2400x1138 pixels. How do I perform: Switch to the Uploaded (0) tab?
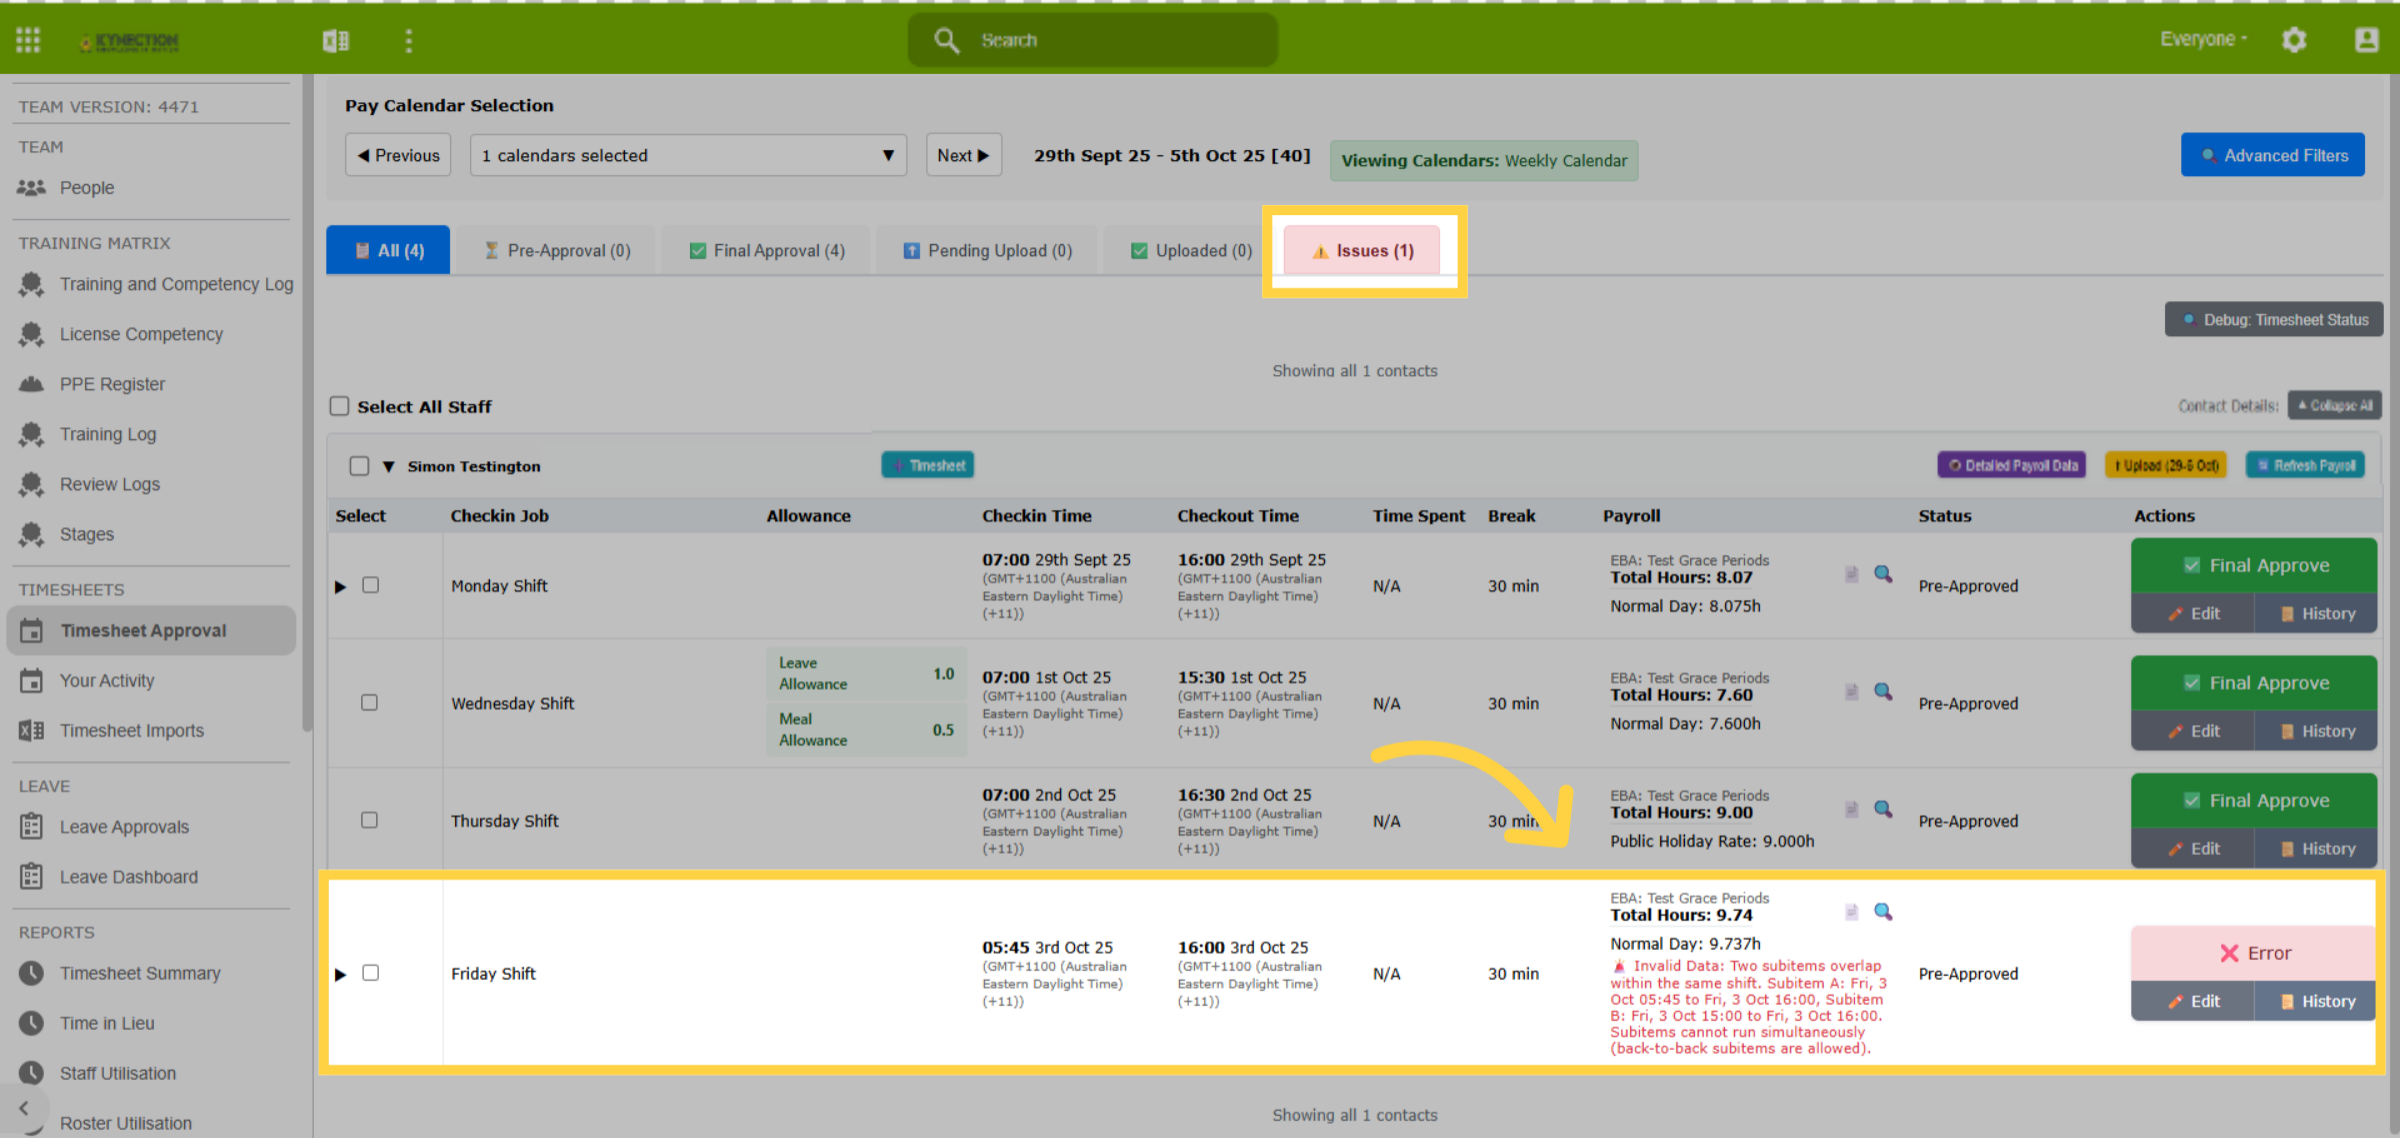click(1191, 250)
